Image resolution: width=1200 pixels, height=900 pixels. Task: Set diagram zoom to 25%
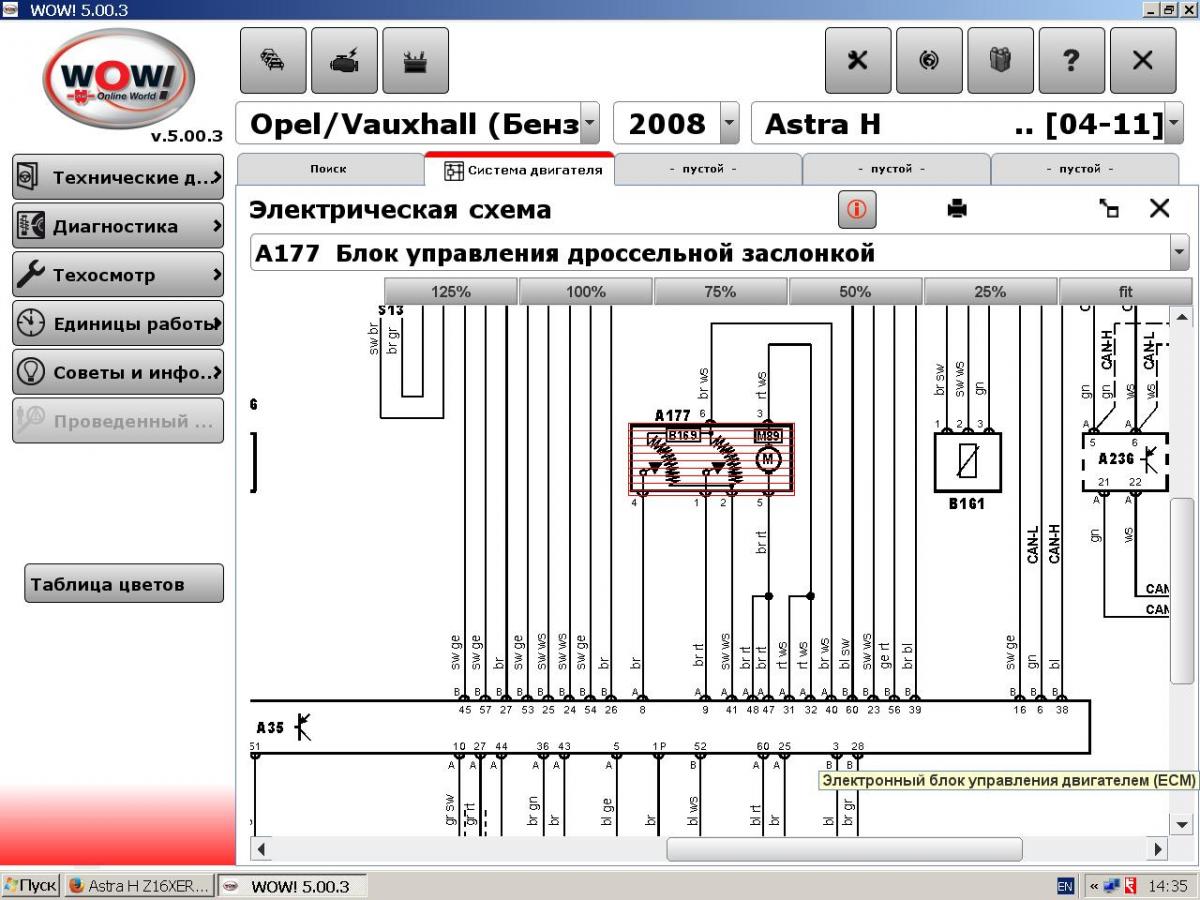(x=990, y=292)
